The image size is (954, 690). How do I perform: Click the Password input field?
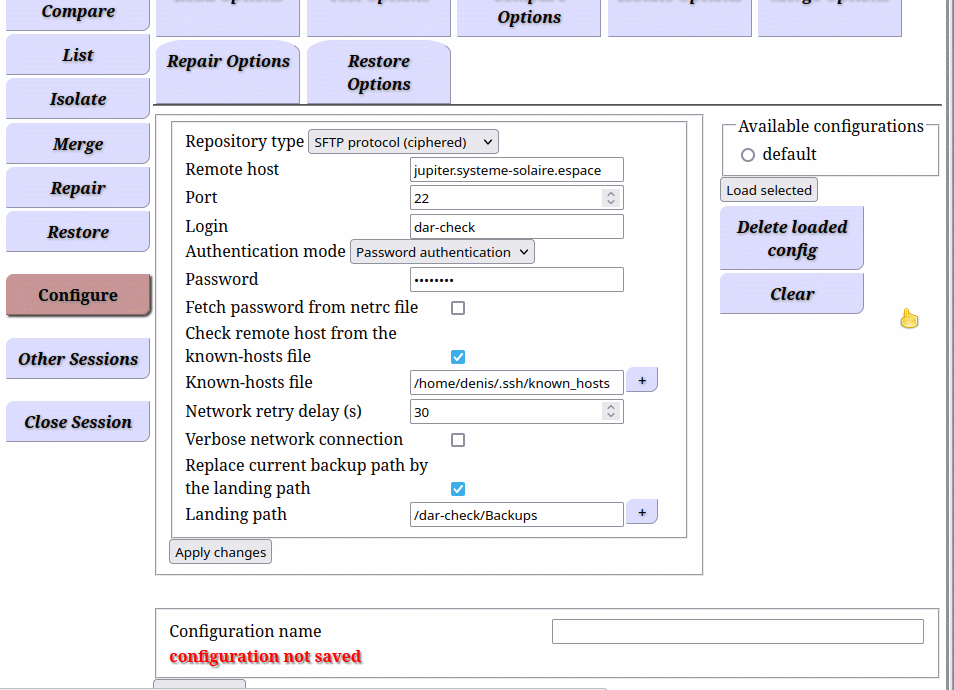tap(517, 279)
